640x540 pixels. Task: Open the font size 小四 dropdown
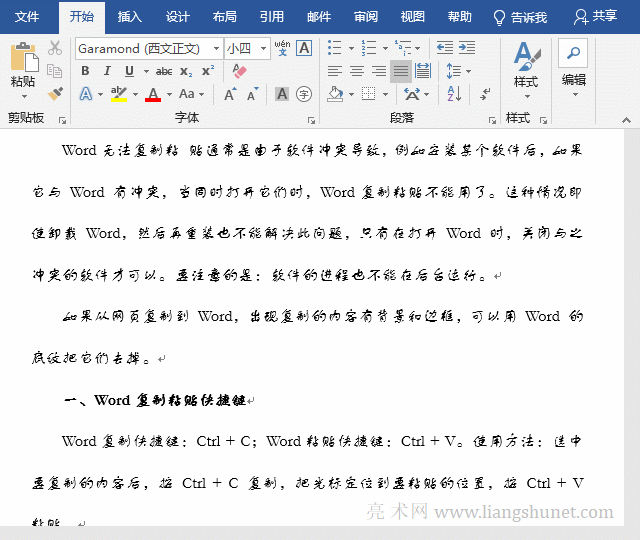coord(264,48)
